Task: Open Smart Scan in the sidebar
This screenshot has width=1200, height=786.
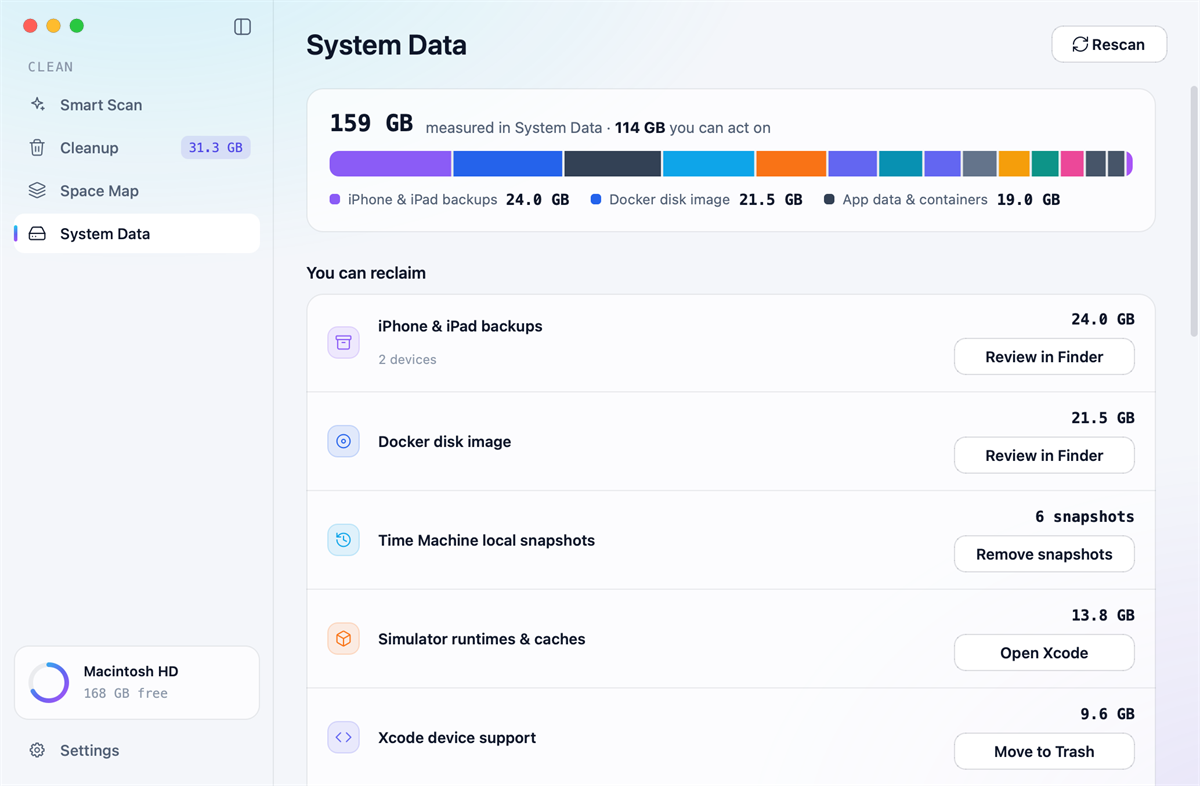Action: point(137,105)
